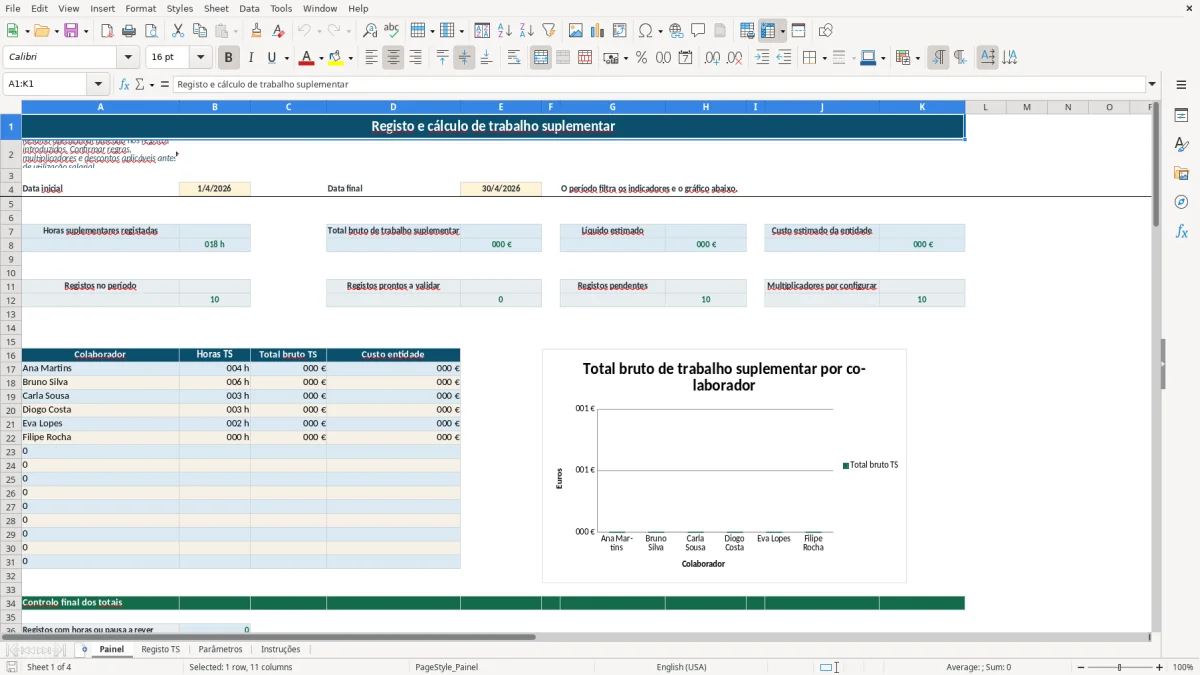Open Find & Replace icon

(x=370, y=31)
